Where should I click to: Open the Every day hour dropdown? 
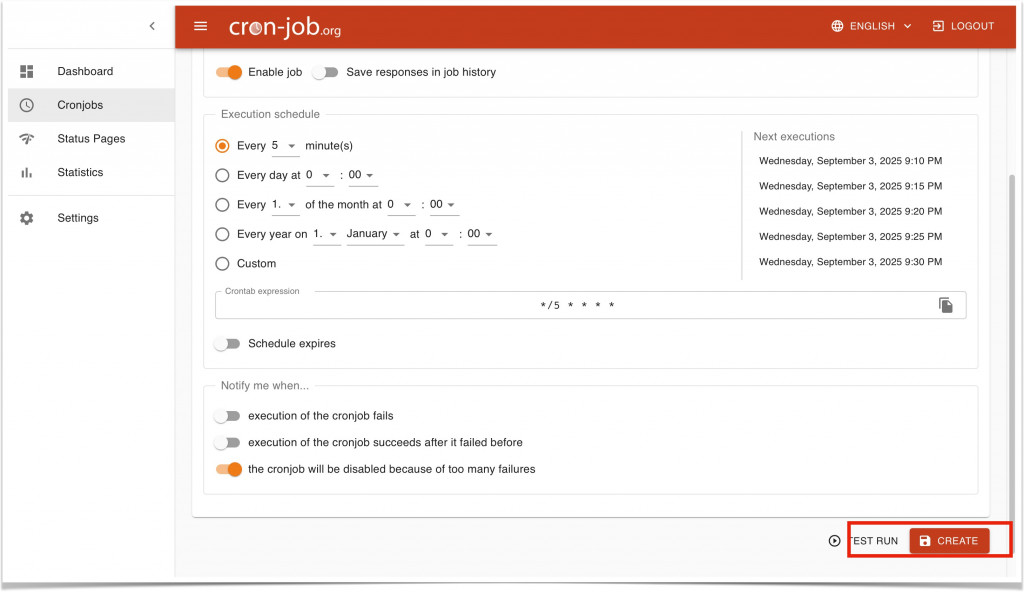[319, 175]
